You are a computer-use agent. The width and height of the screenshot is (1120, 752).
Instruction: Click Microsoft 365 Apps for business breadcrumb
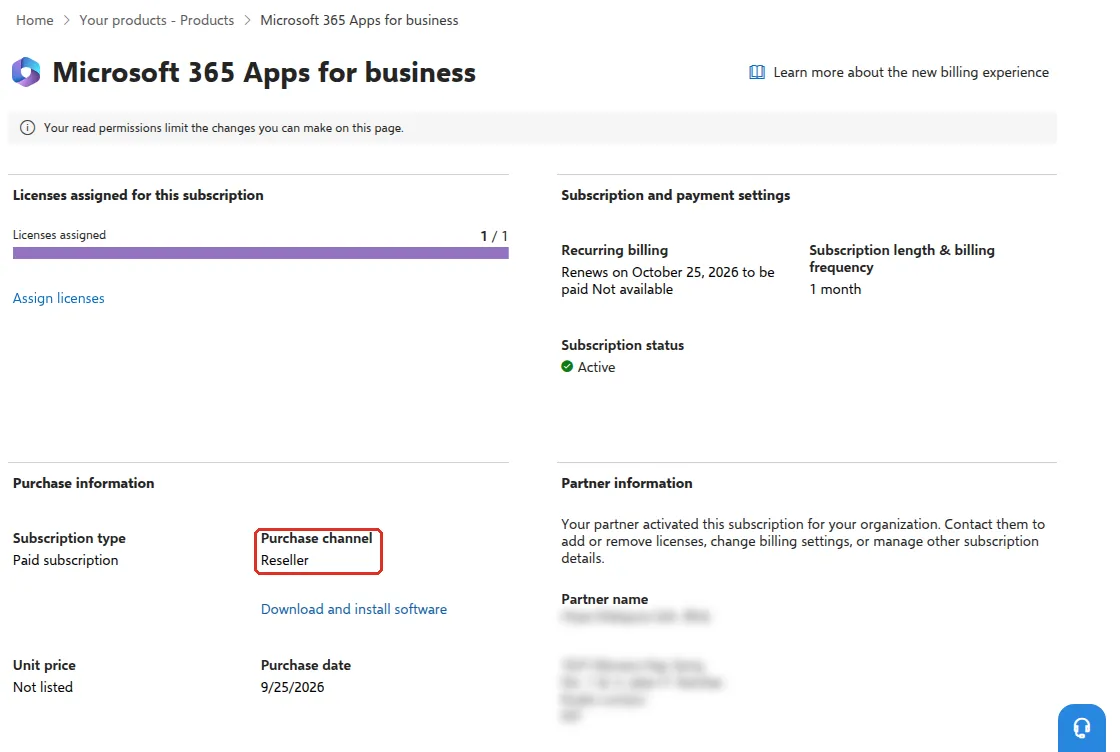359,20
